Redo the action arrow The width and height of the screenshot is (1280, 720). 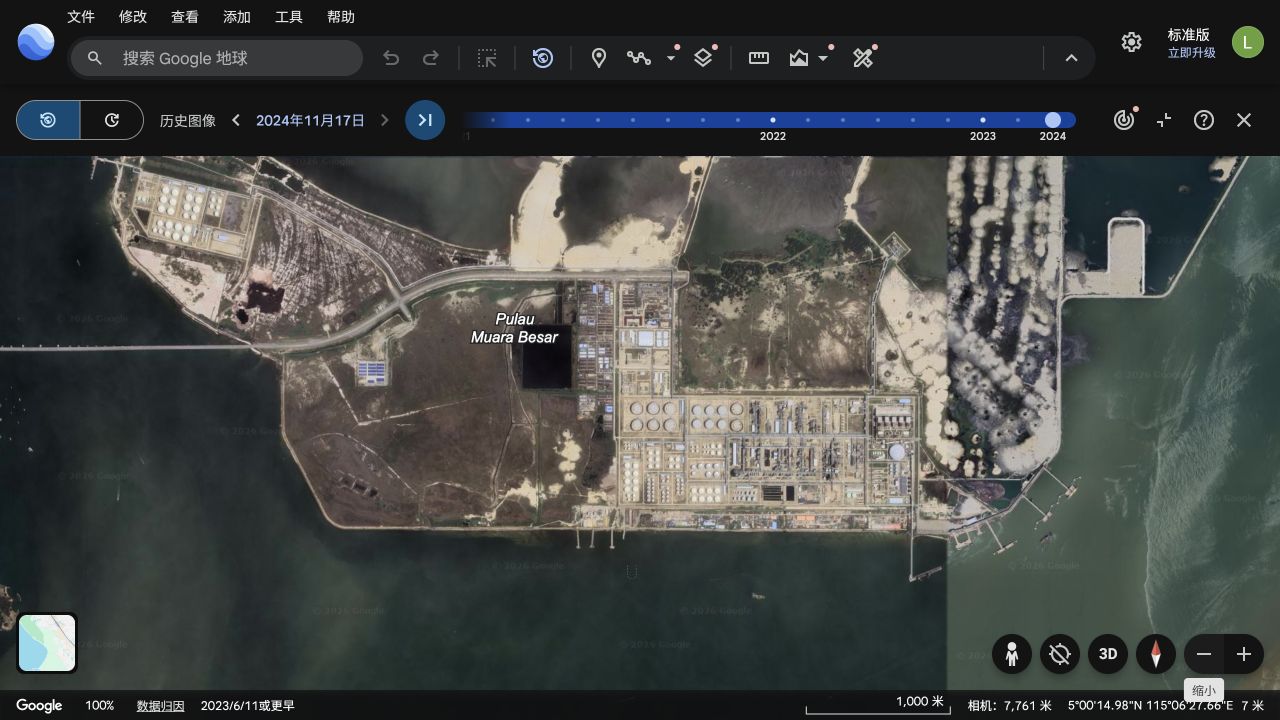tap(431, 58)
